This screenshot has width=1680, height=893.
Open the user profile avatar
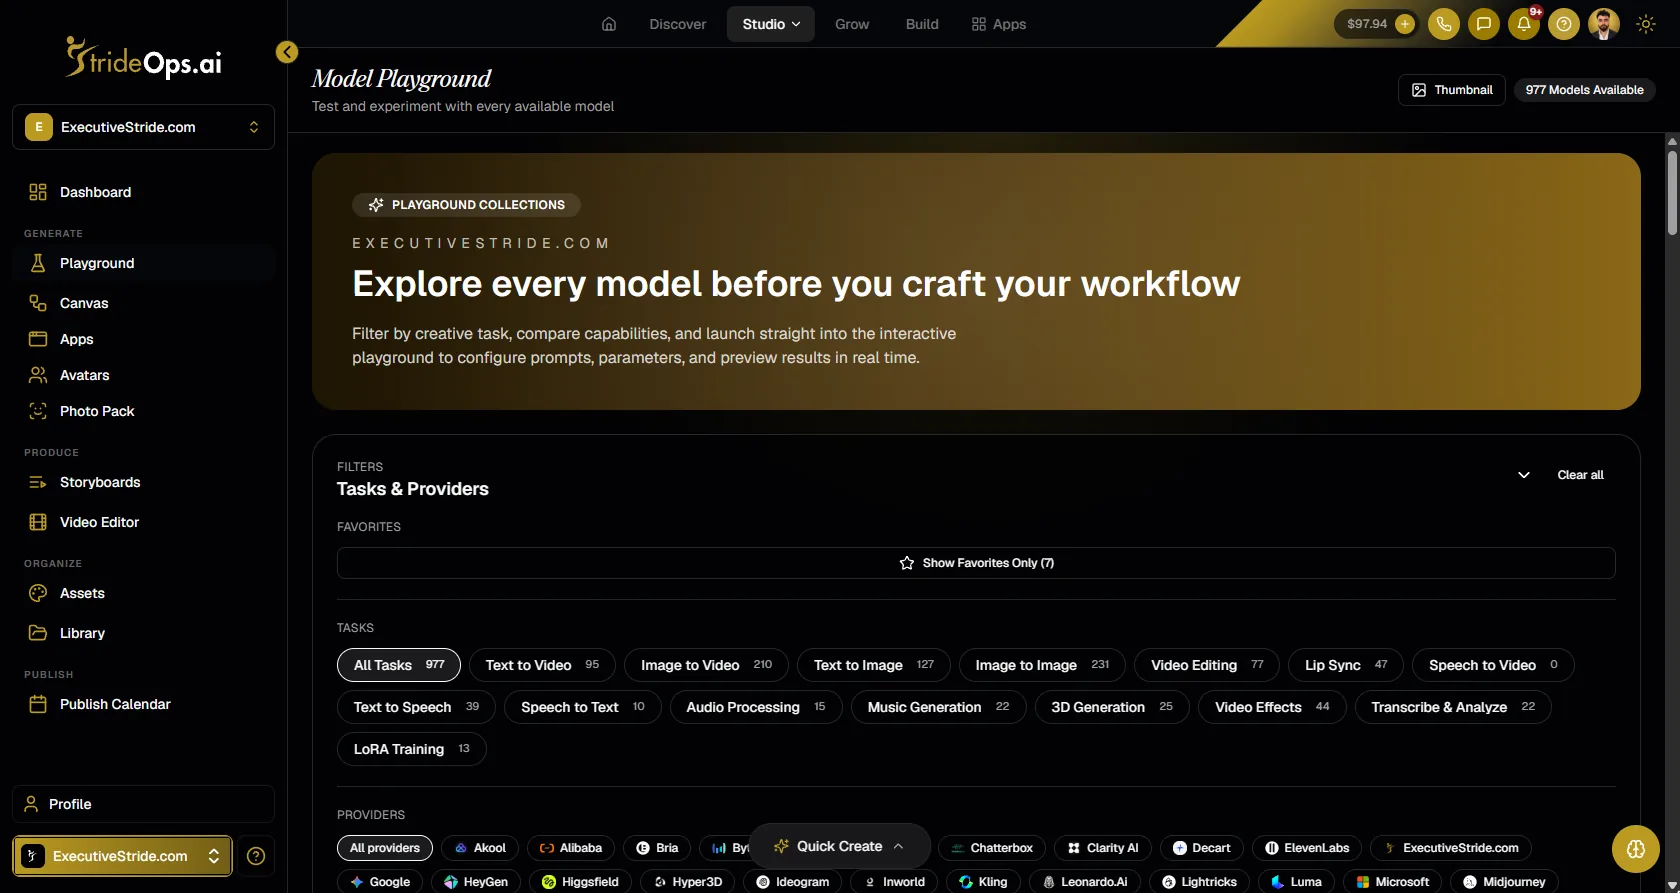point(1604,24)
